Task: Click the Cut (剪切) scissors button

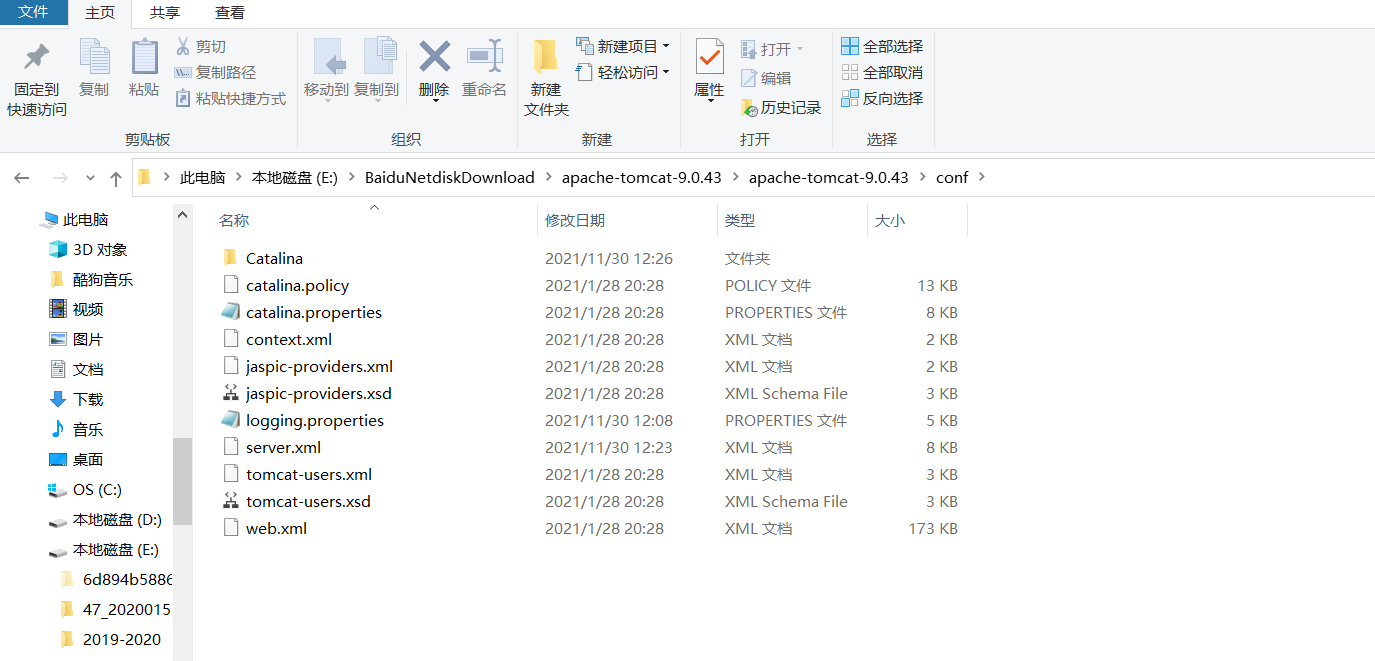Action: pyautogui.click(x=201, y=46)
